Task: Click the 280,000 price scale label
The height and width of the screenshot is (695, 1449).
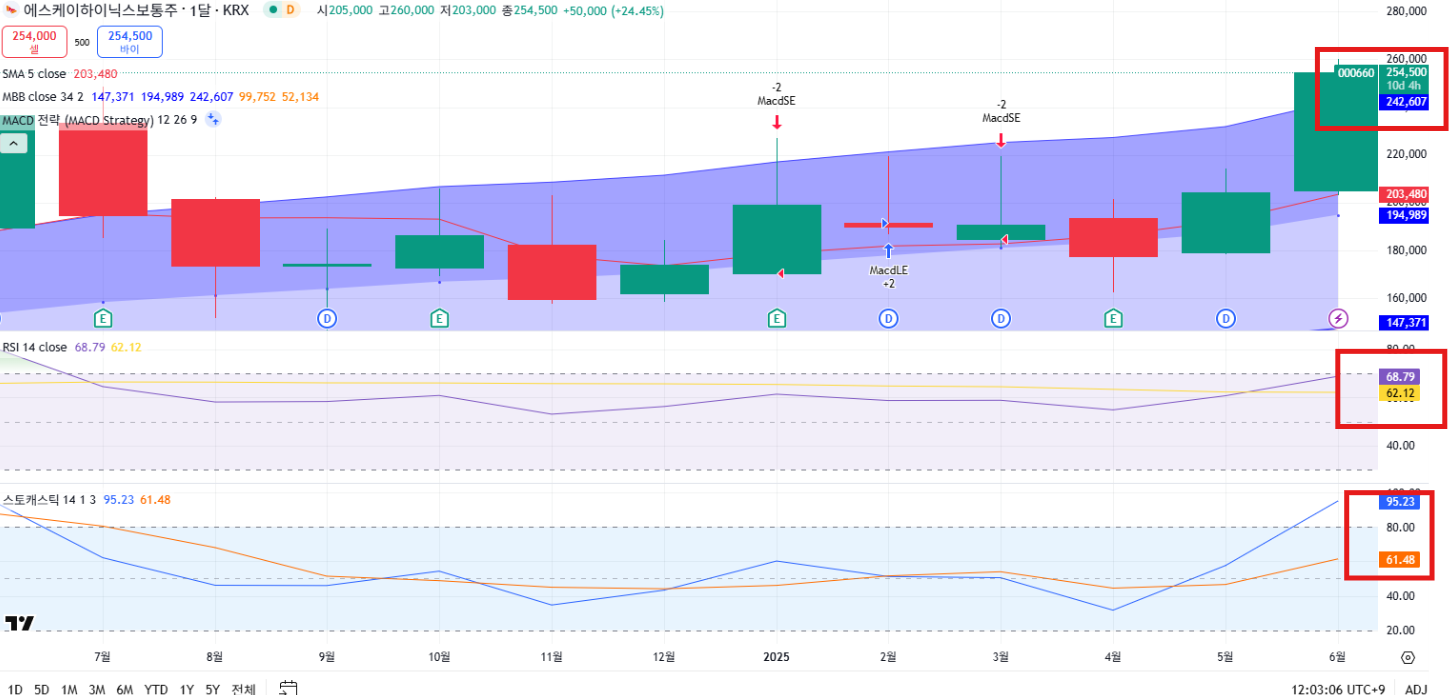Action: pos(1404,11)
